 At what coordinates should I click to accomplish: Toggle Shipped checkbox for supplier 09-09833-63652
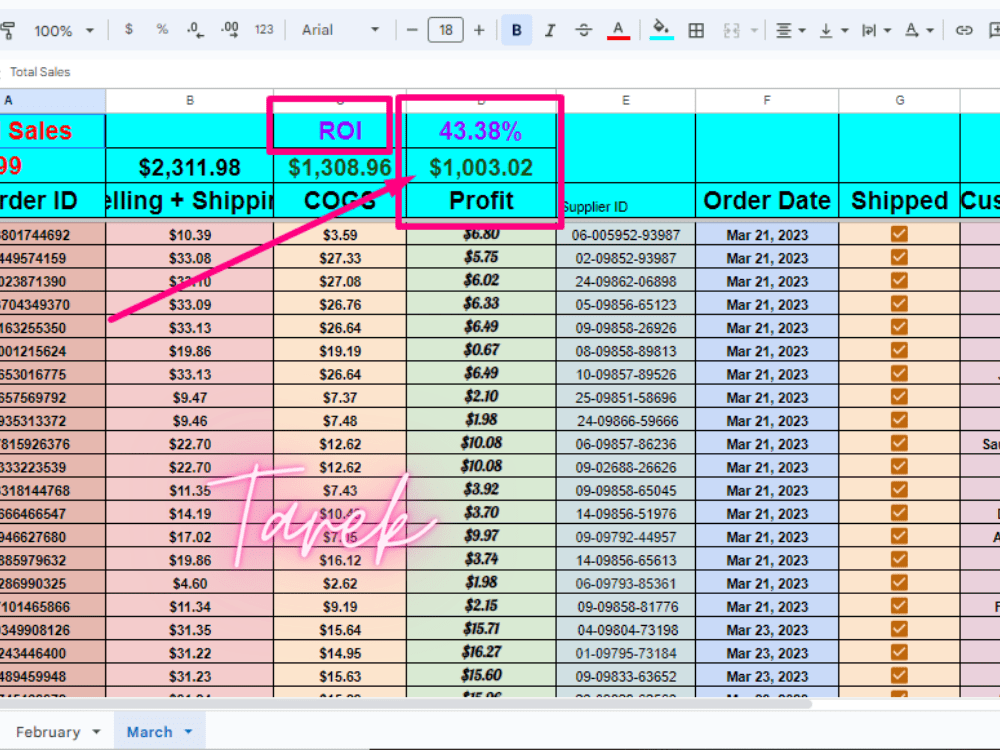click(x=899, y=675)
